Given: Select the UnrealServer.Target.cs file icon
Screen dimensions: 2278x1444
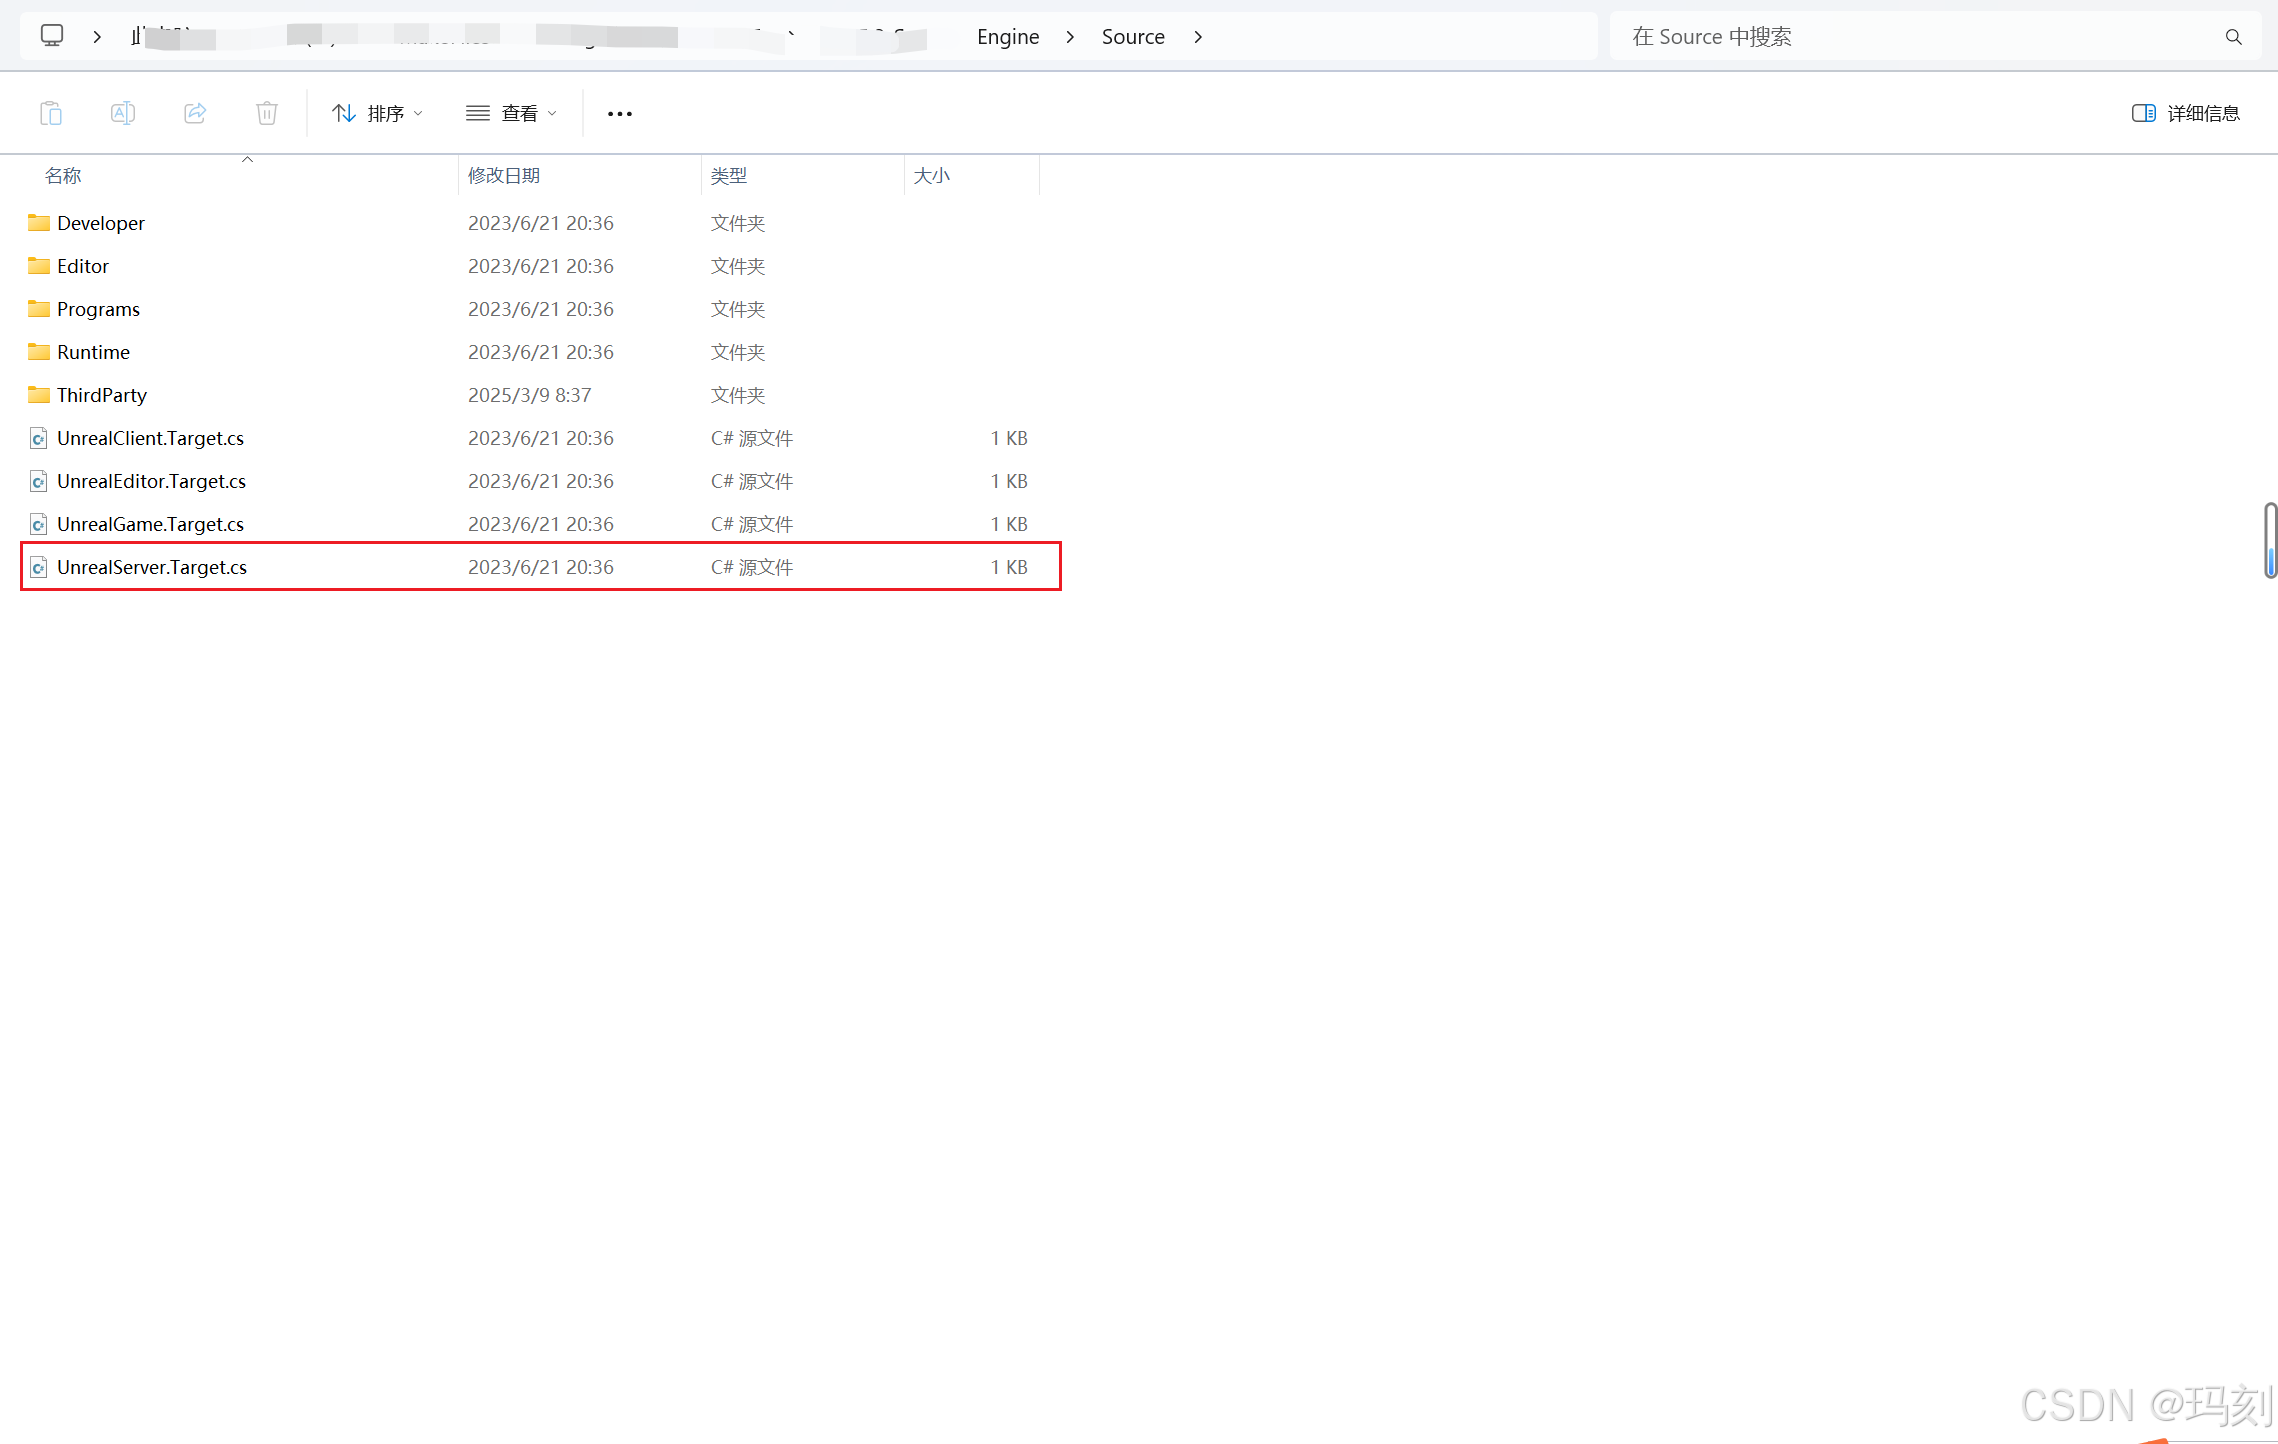Looking at the screenshot, I should [x=38, y=568].
